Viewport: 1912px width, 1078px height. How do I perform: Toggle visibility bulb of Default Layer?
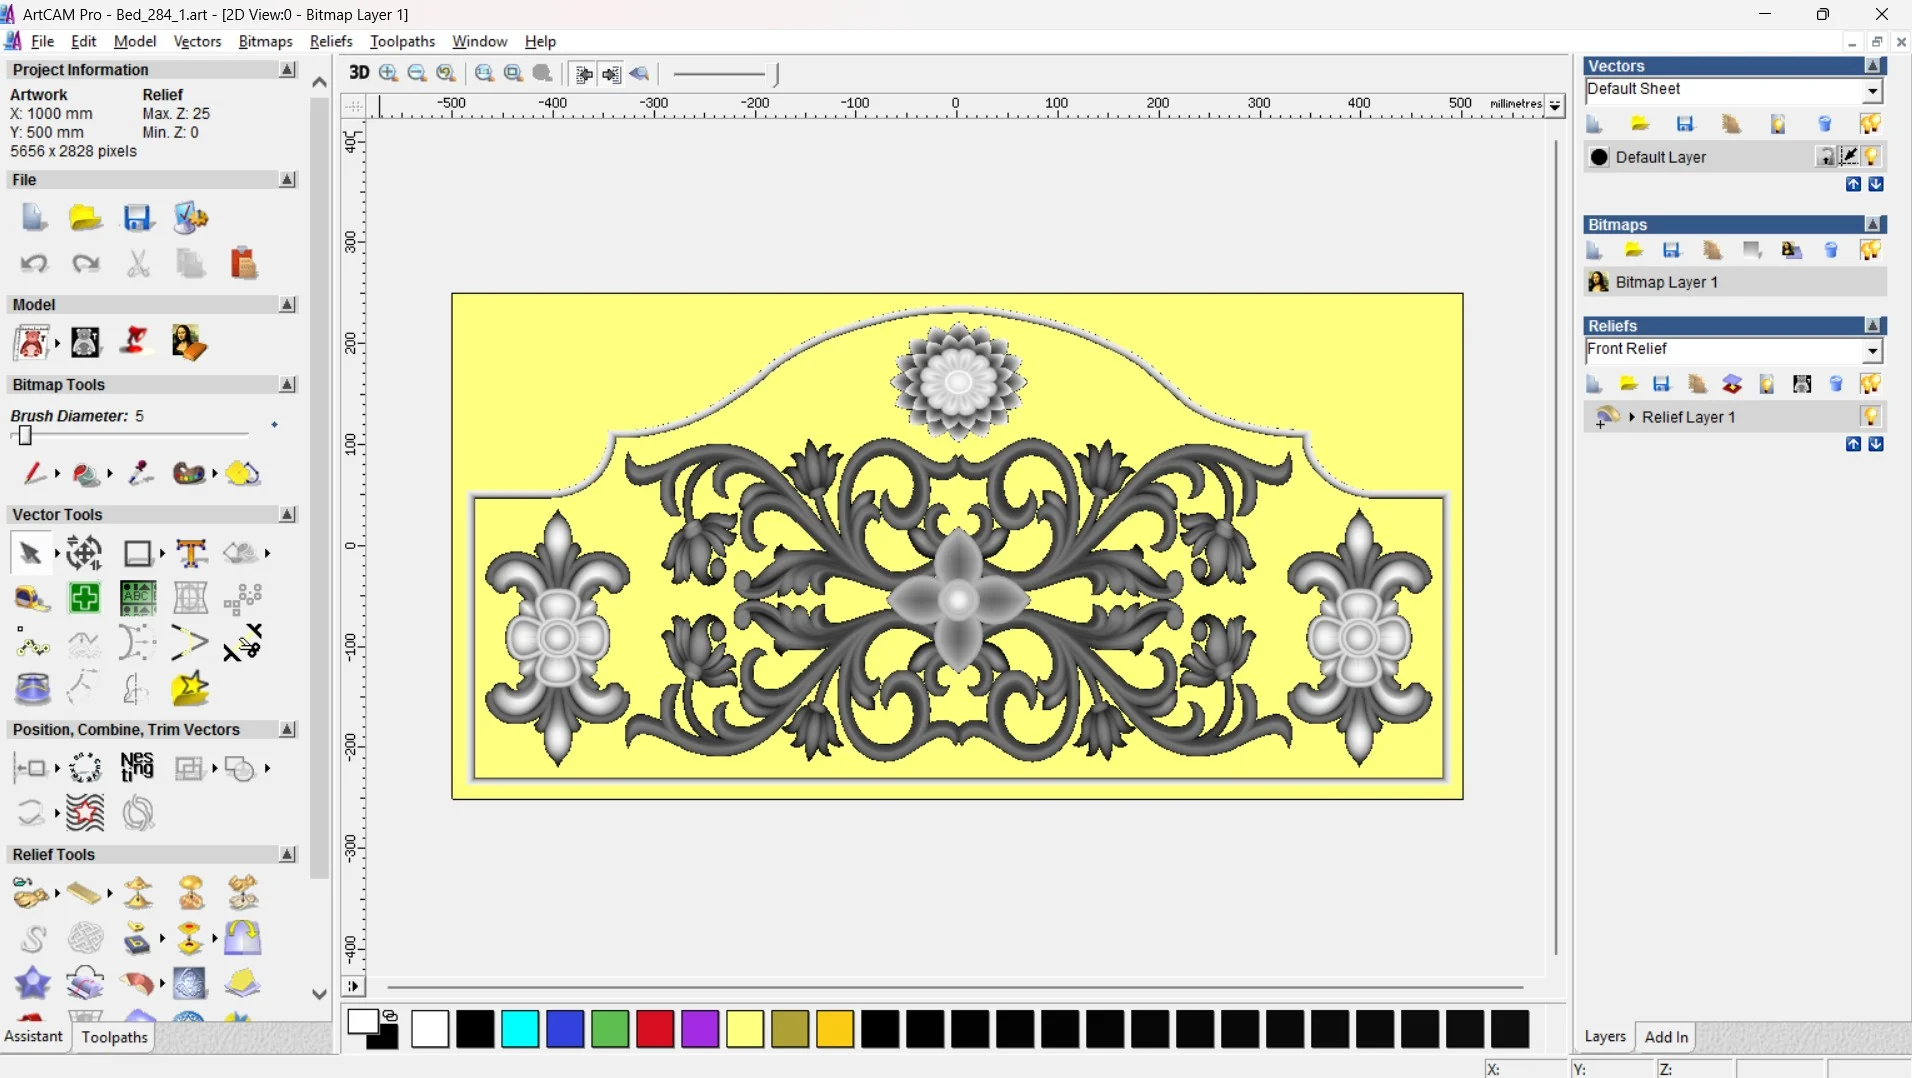click(x=1872, y=157)
